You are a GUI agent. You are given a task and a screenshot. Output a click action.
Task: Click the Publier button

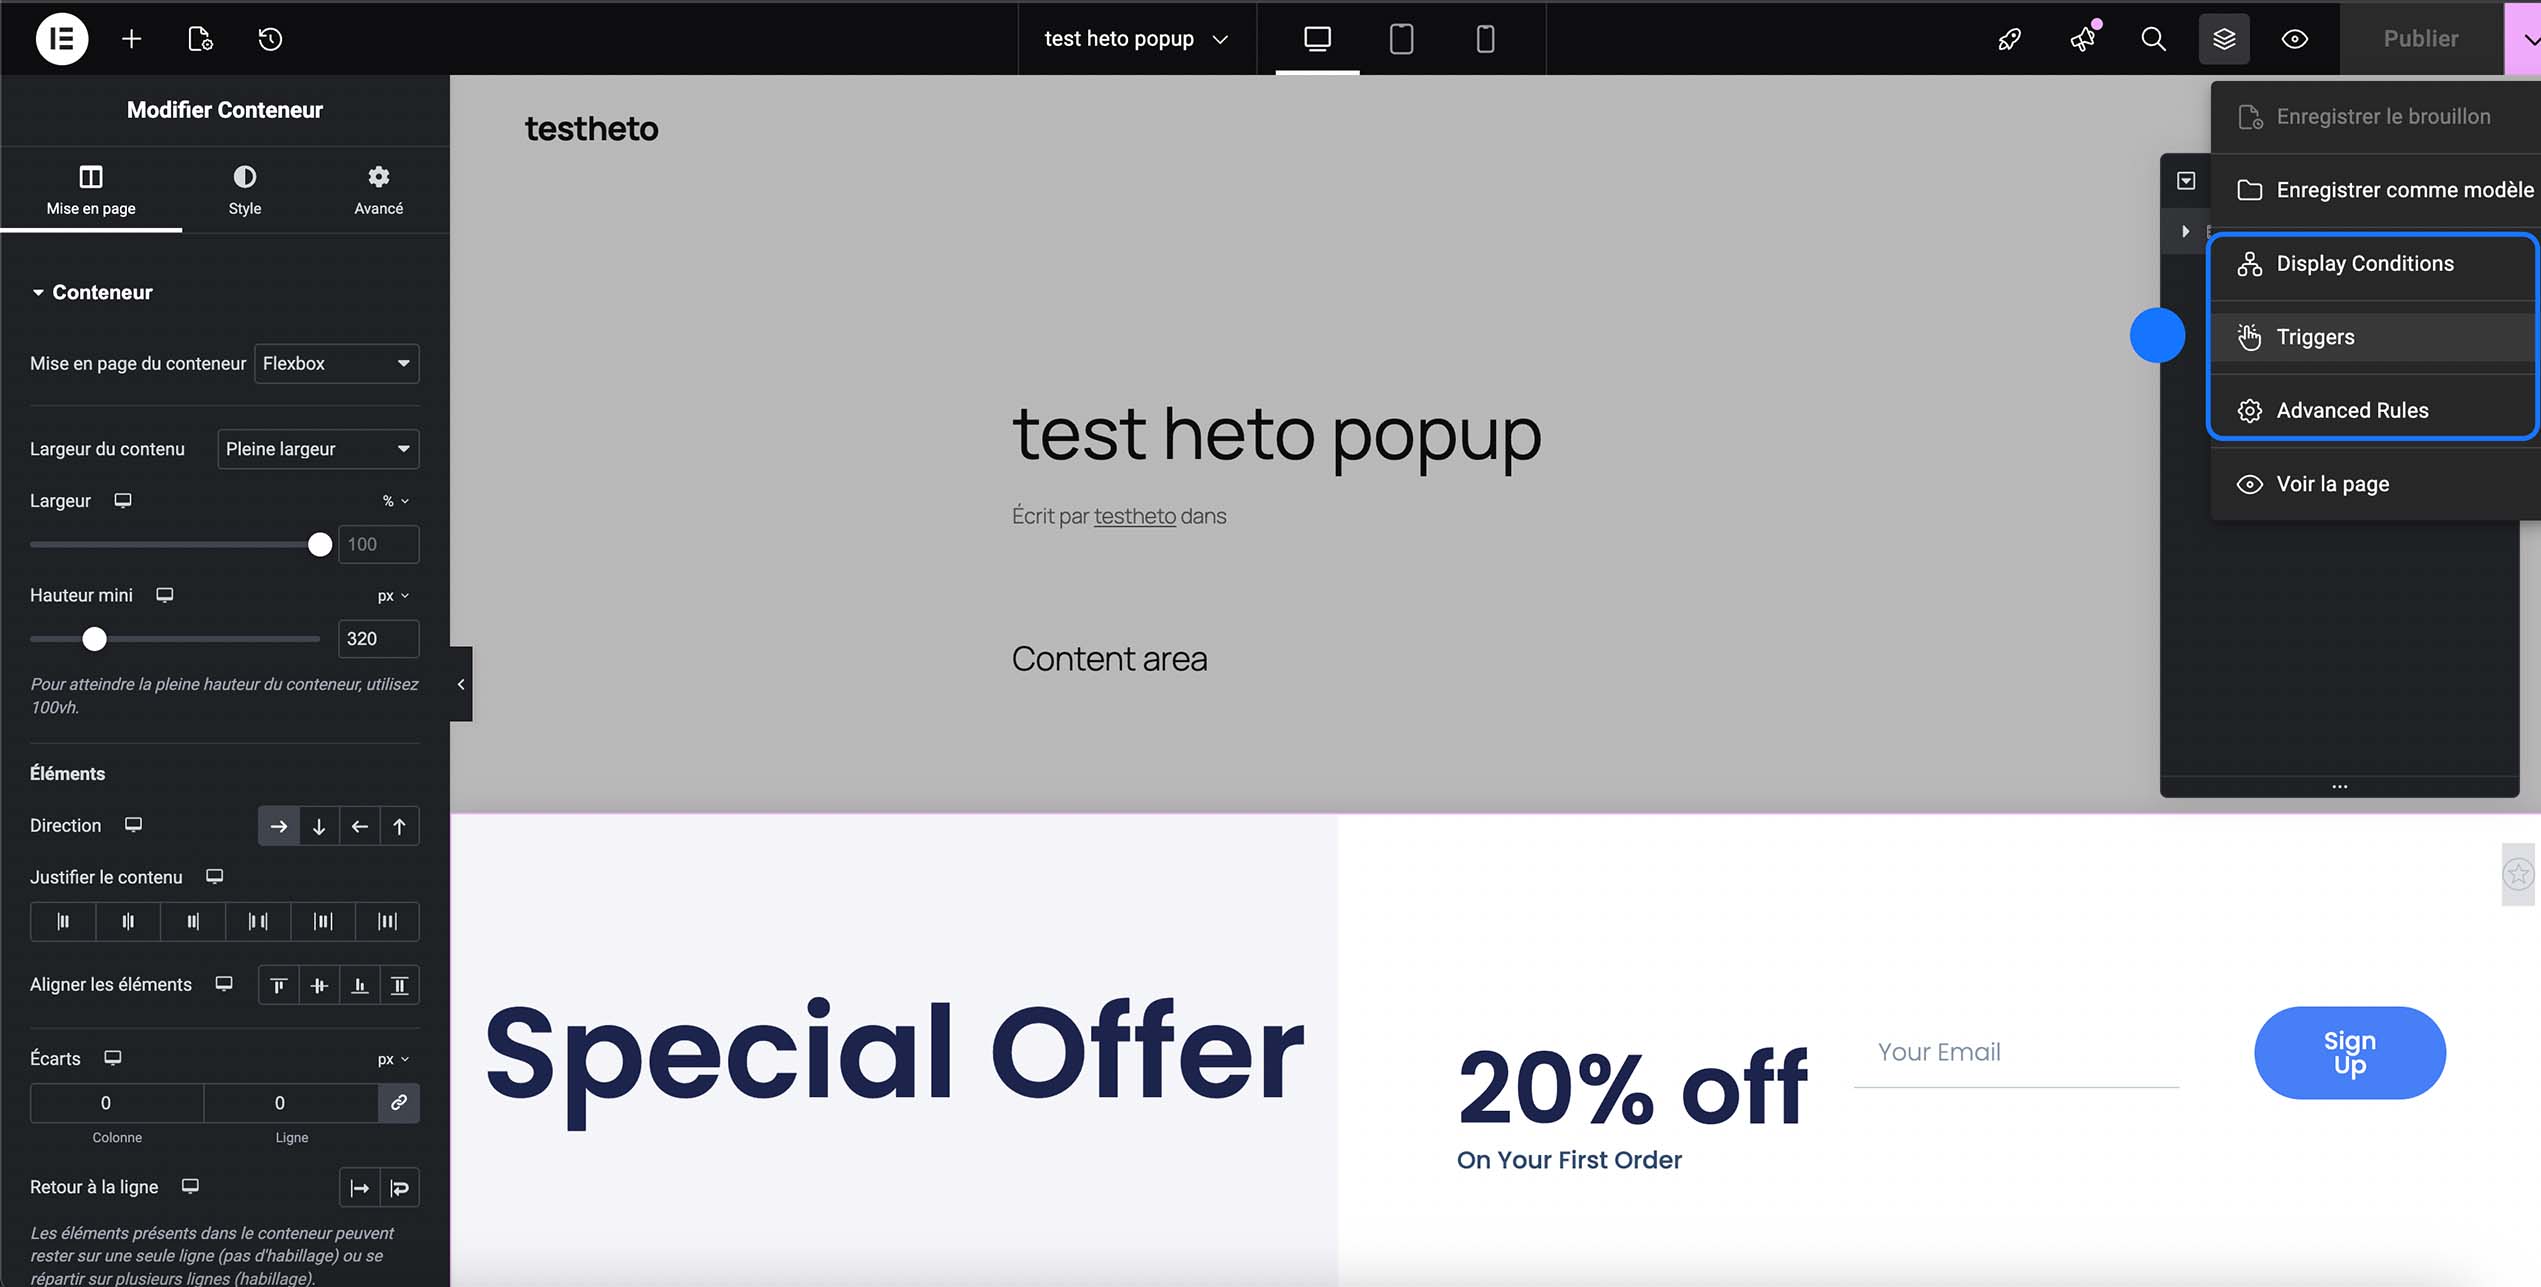(2421, 39)
